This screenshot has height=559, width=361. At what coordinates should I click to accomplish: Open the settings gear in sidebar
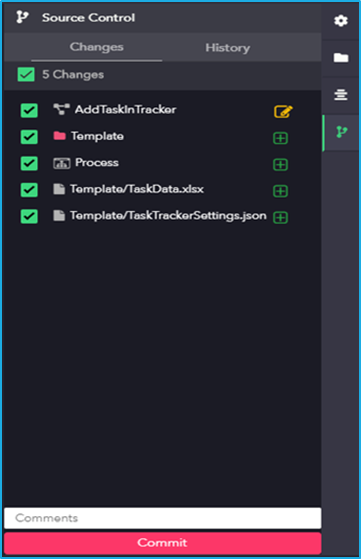point(341,21)
